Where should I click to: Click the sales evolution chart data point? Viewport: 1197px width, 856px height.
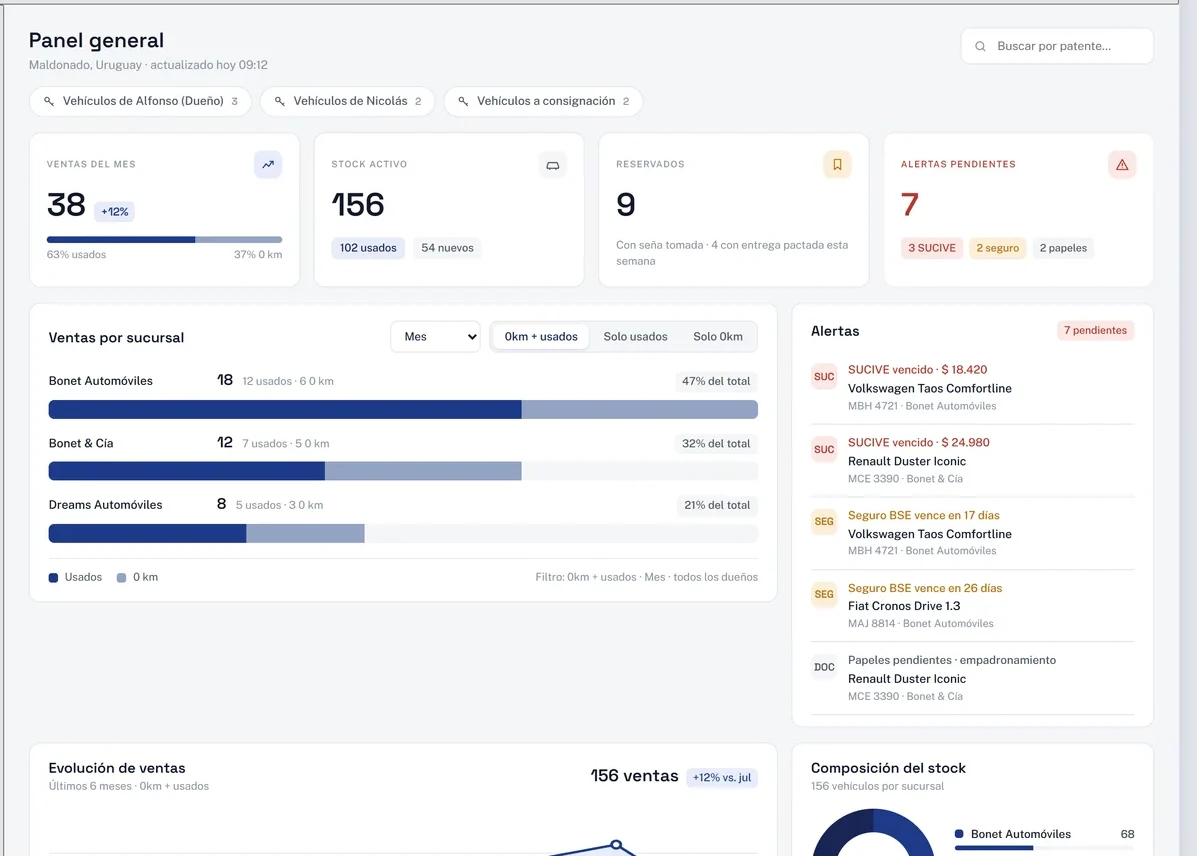(616, 845)
